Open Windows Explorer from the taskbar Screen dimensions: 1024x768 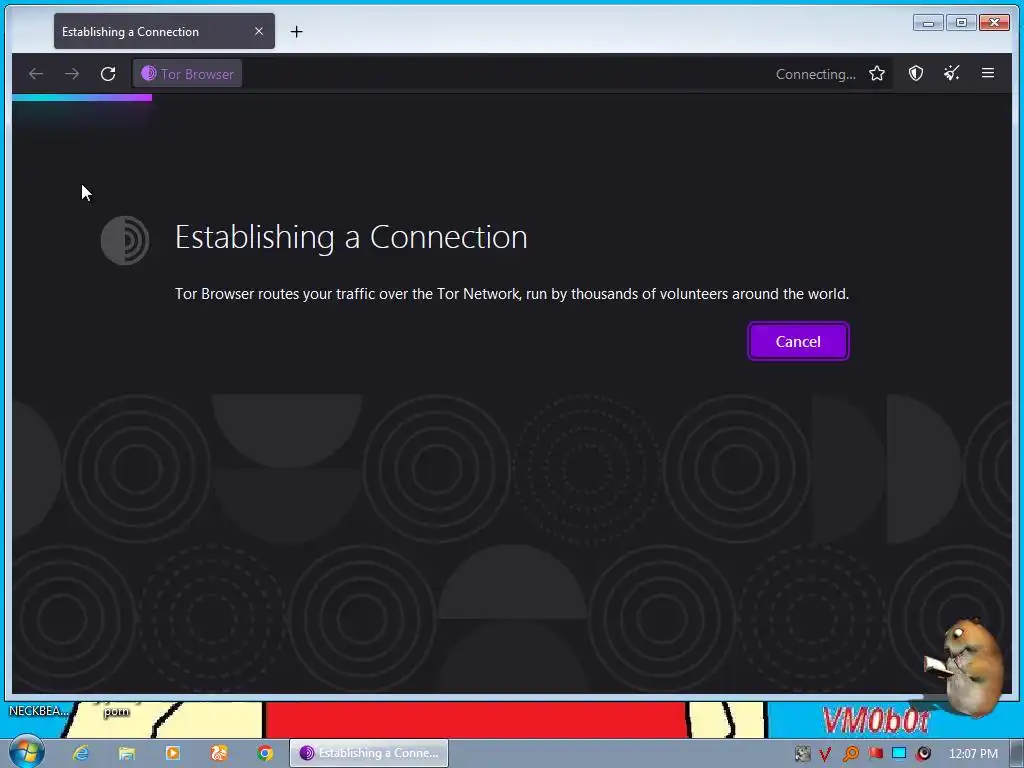pos(127,753)
